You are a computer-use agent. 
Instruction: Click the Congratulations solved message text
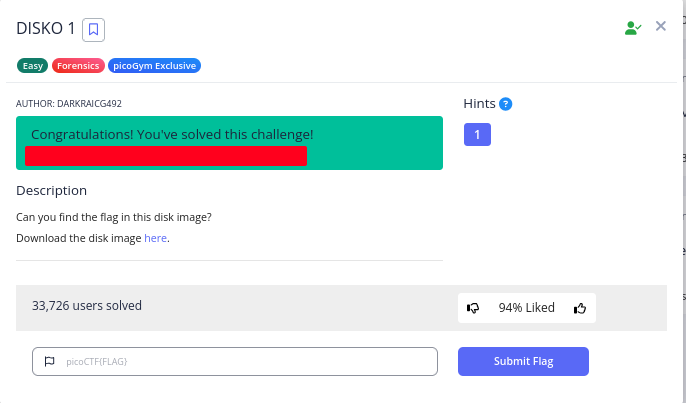172,134
